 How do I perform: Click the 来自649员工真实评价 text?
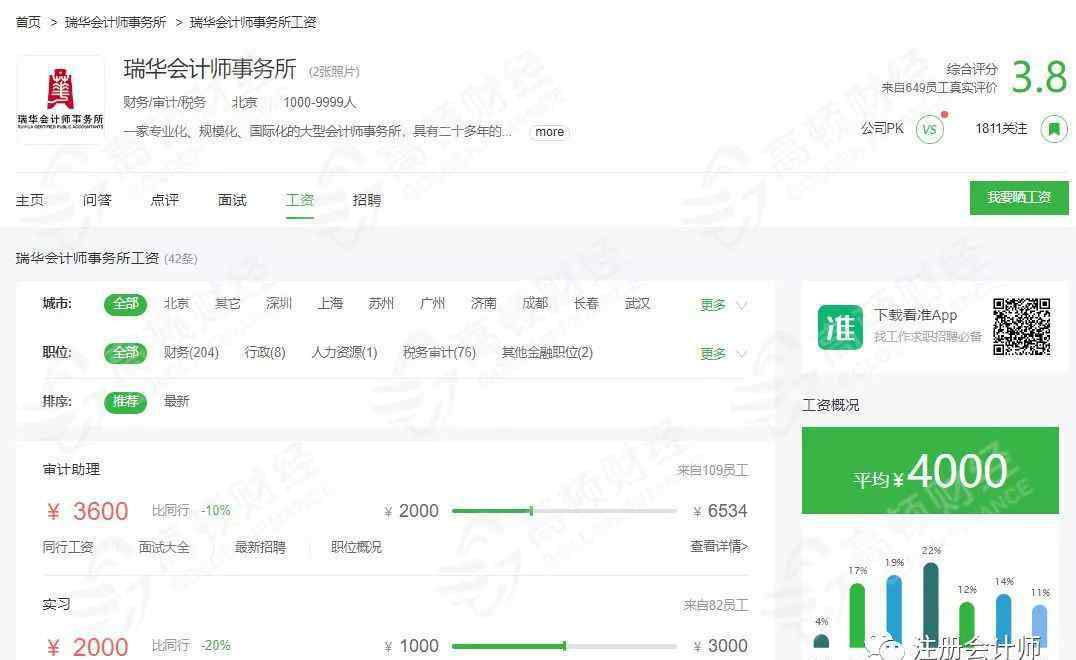pos(939,88)
